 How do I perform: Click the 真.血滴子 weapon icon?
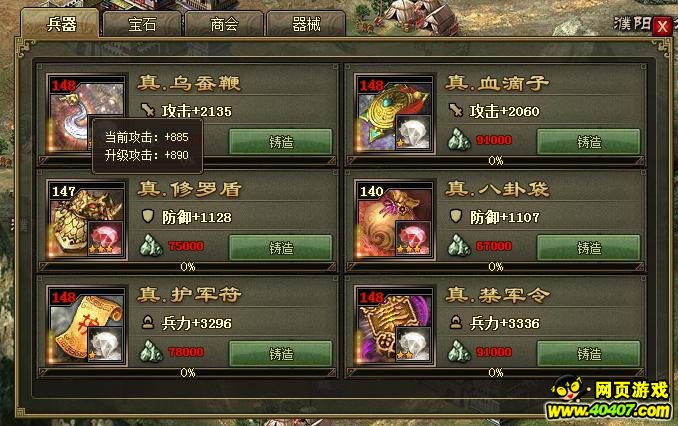pyautogui.click(x=394, y=114)
